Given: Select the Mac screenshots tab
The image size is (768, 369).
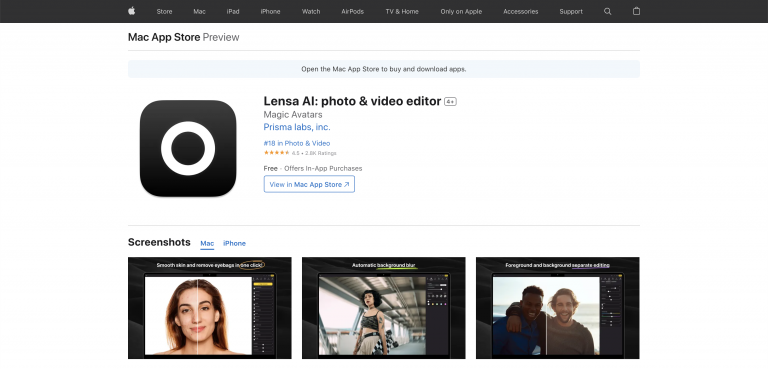Looking at the screenshot, I should [207, 244].
